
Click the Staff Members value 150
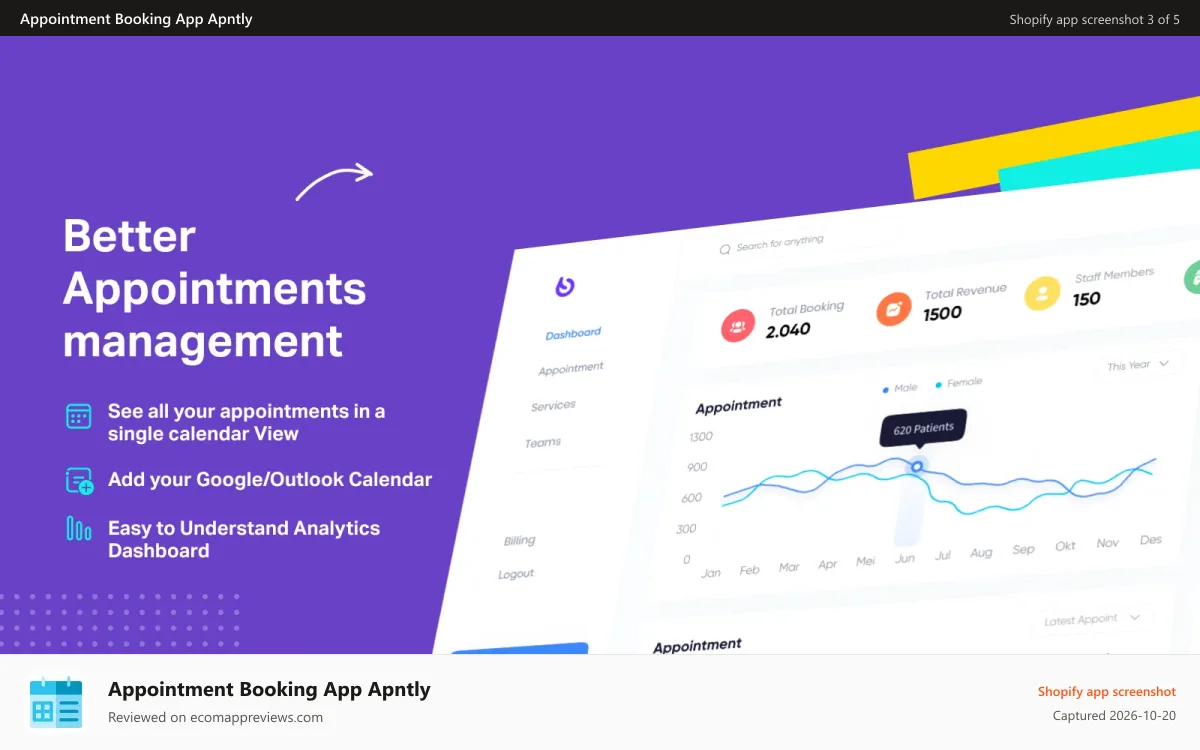point(1086,298)
